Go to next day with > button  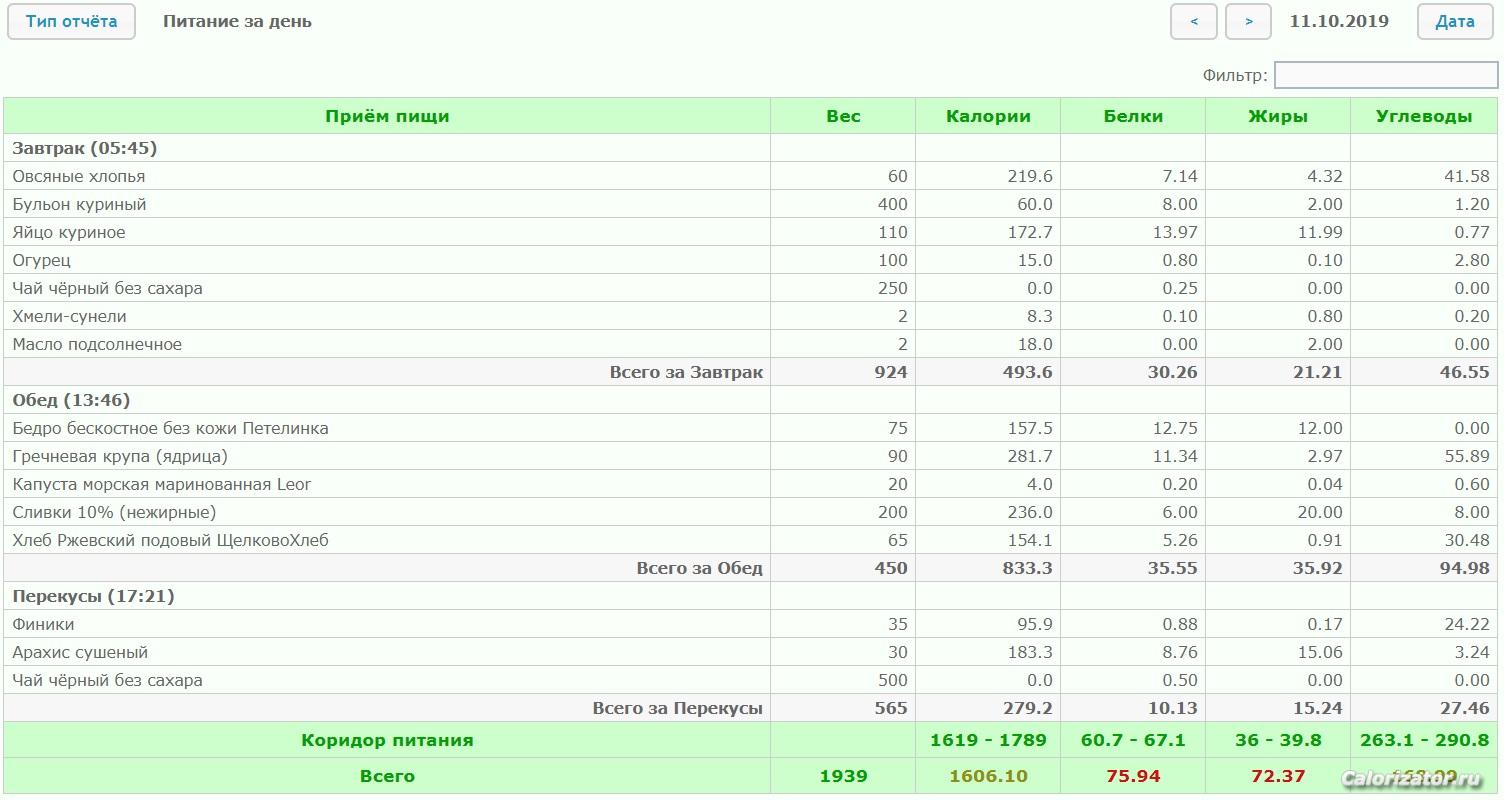1248,21
